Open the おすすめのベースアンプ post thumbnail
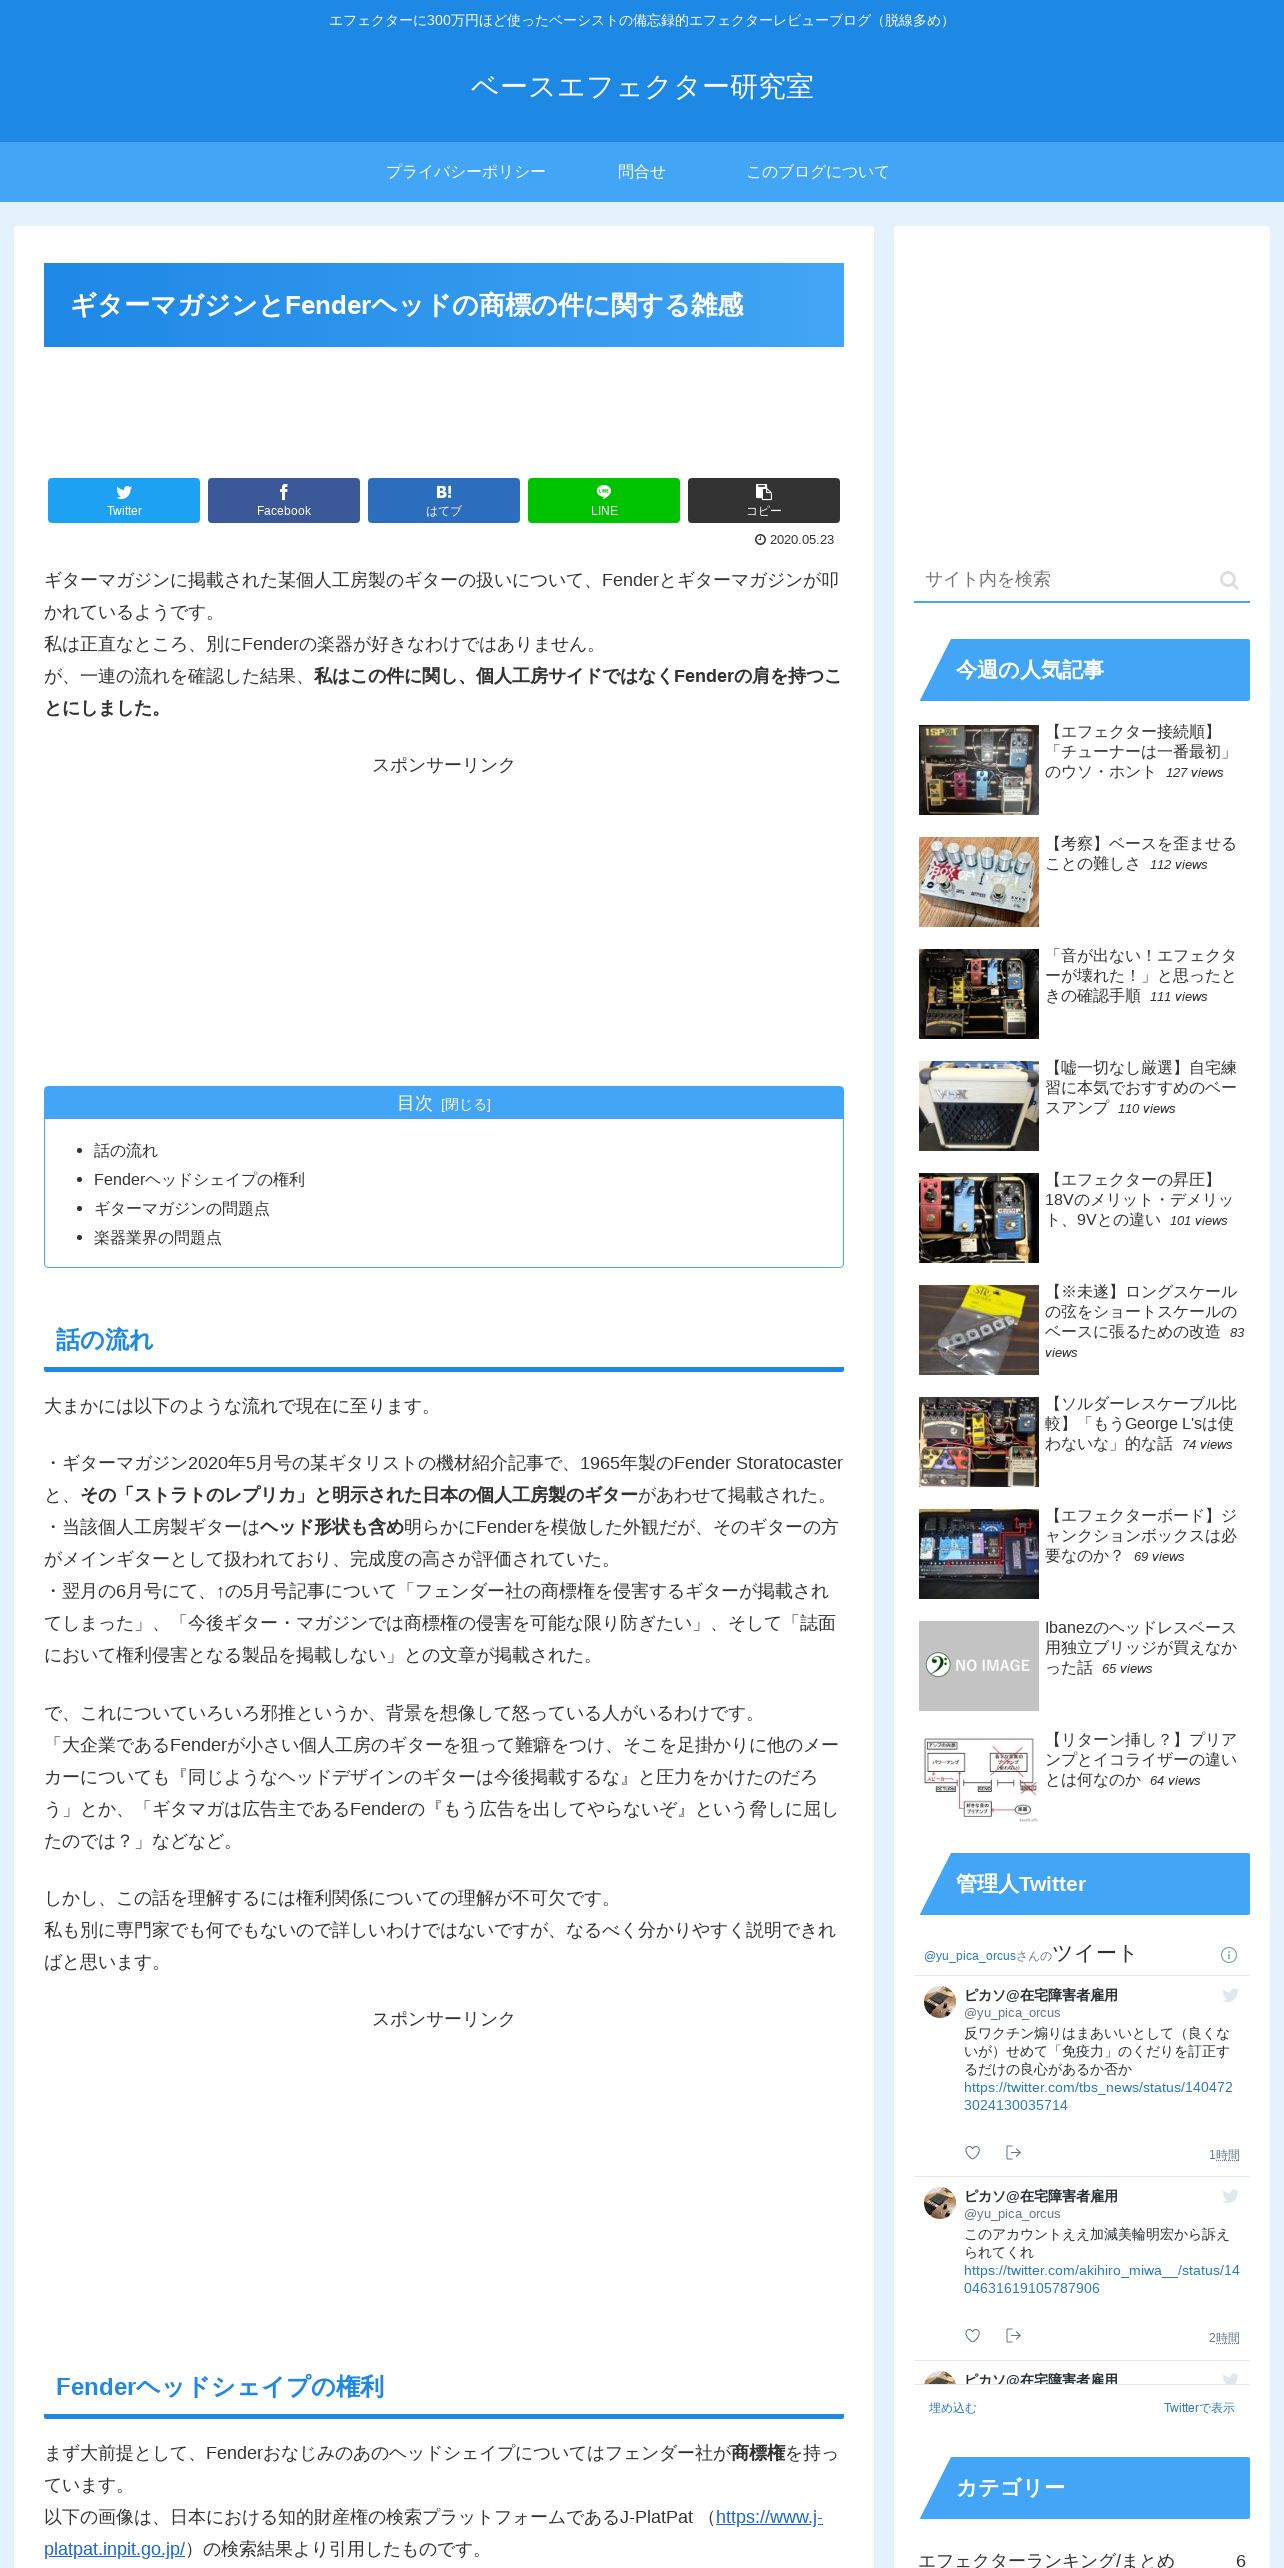 [979, 1106]
